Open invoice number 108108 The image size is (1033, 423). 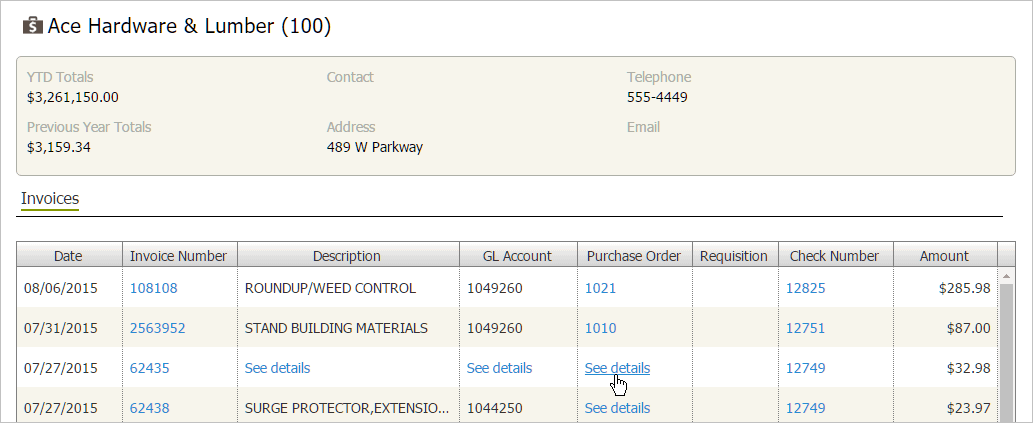click(154, 288)
